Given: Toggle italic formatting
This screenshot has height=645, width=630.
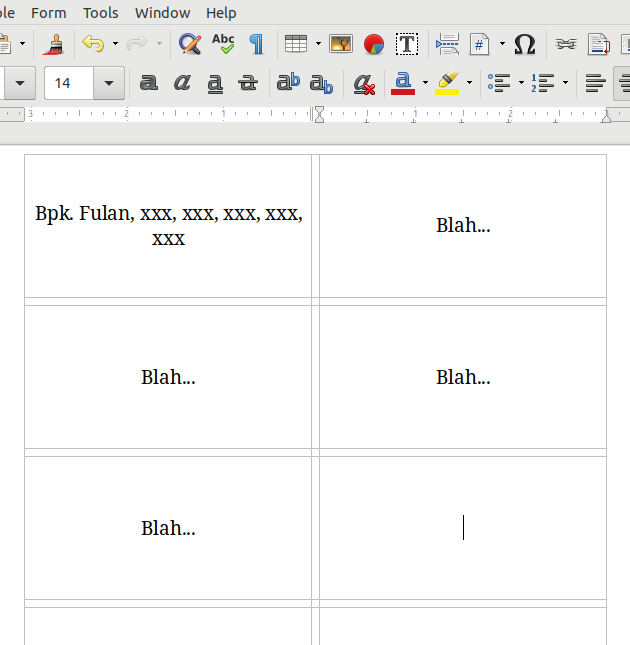Looking at the screenshot, I should (182, 83).
